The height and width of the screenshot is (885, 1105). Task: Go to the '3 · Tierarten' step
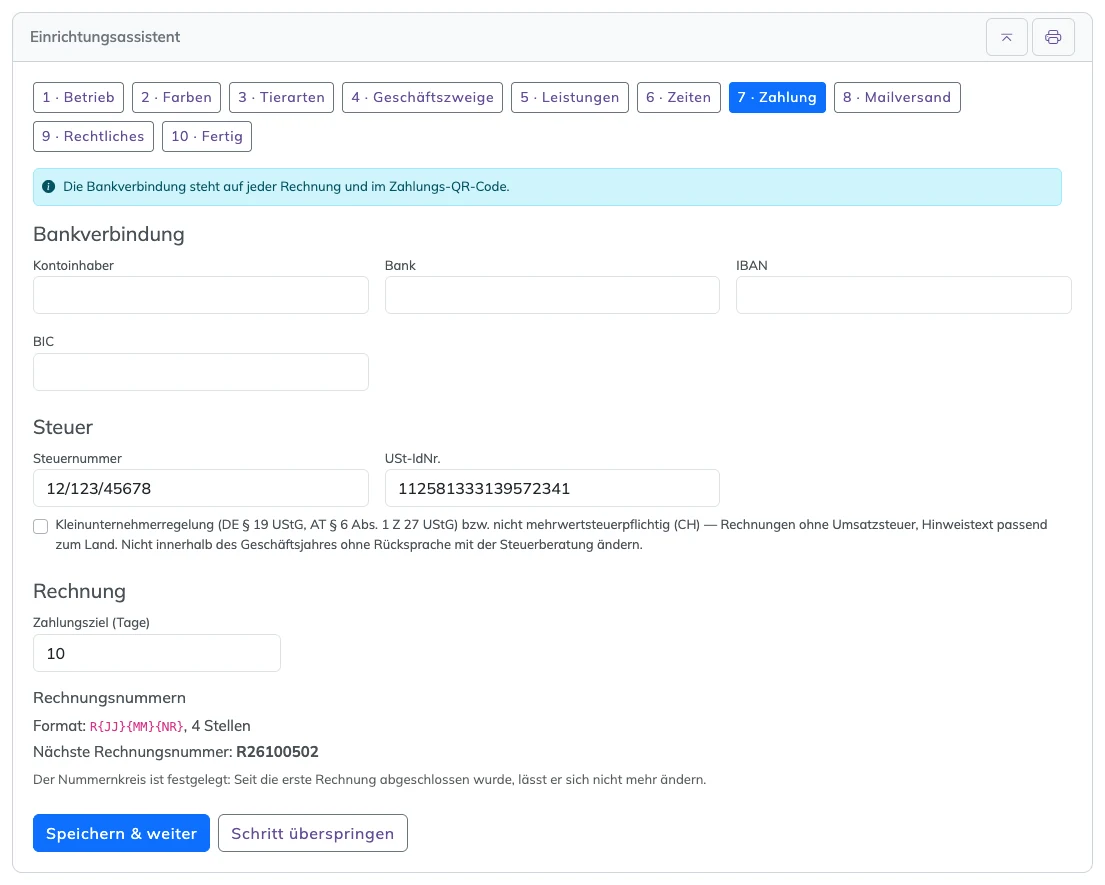pos(281,97)
